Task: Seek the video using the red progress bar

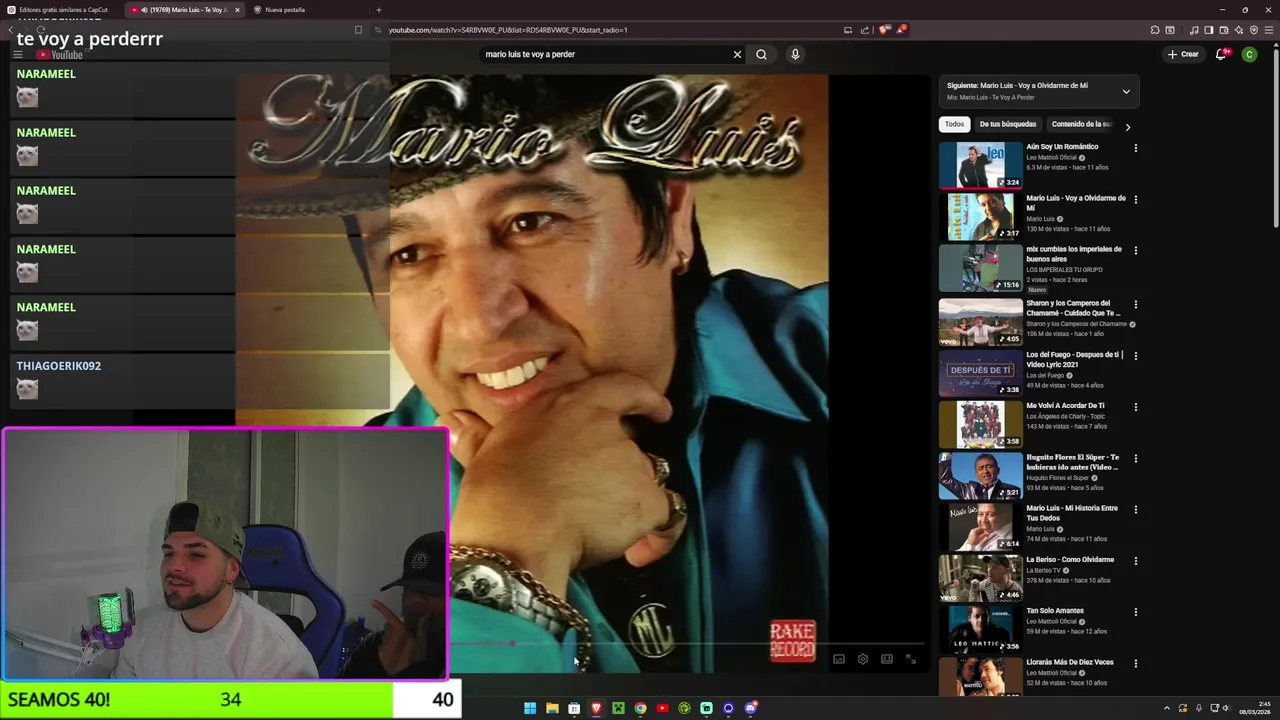Action: point(686,644)
